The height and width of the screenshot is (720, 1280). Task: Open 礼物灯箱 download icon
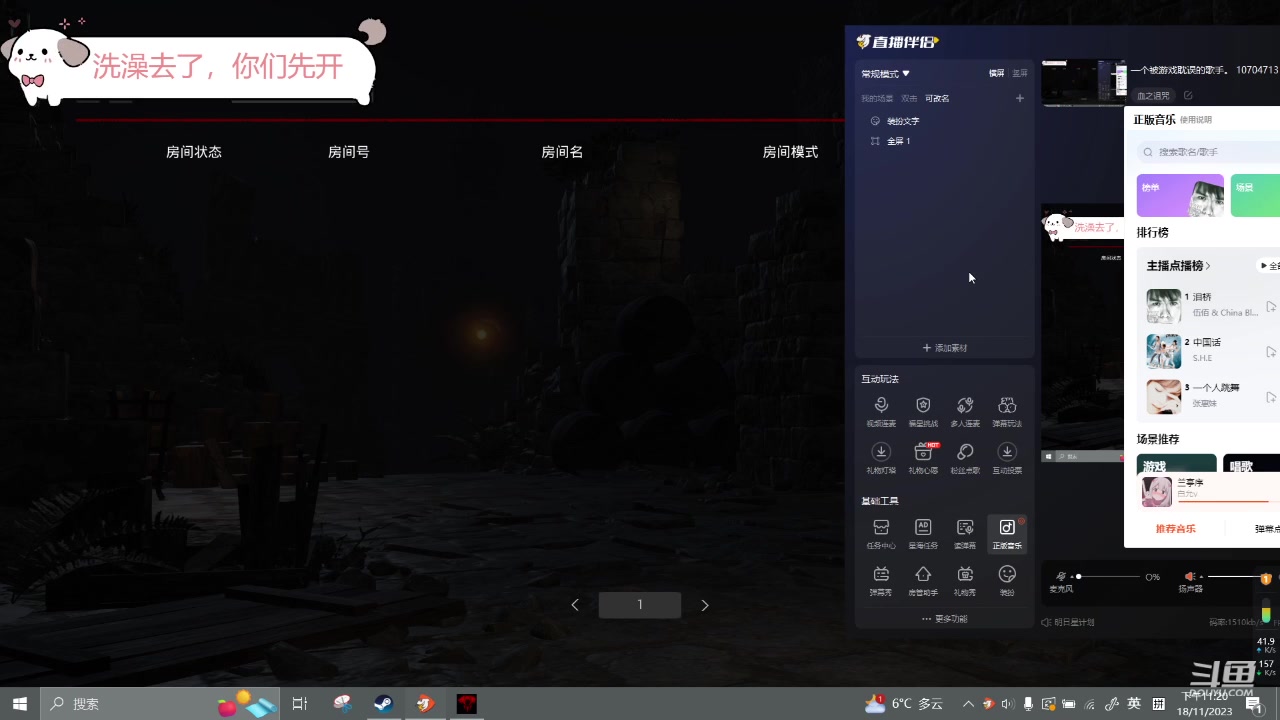point(881,458)
